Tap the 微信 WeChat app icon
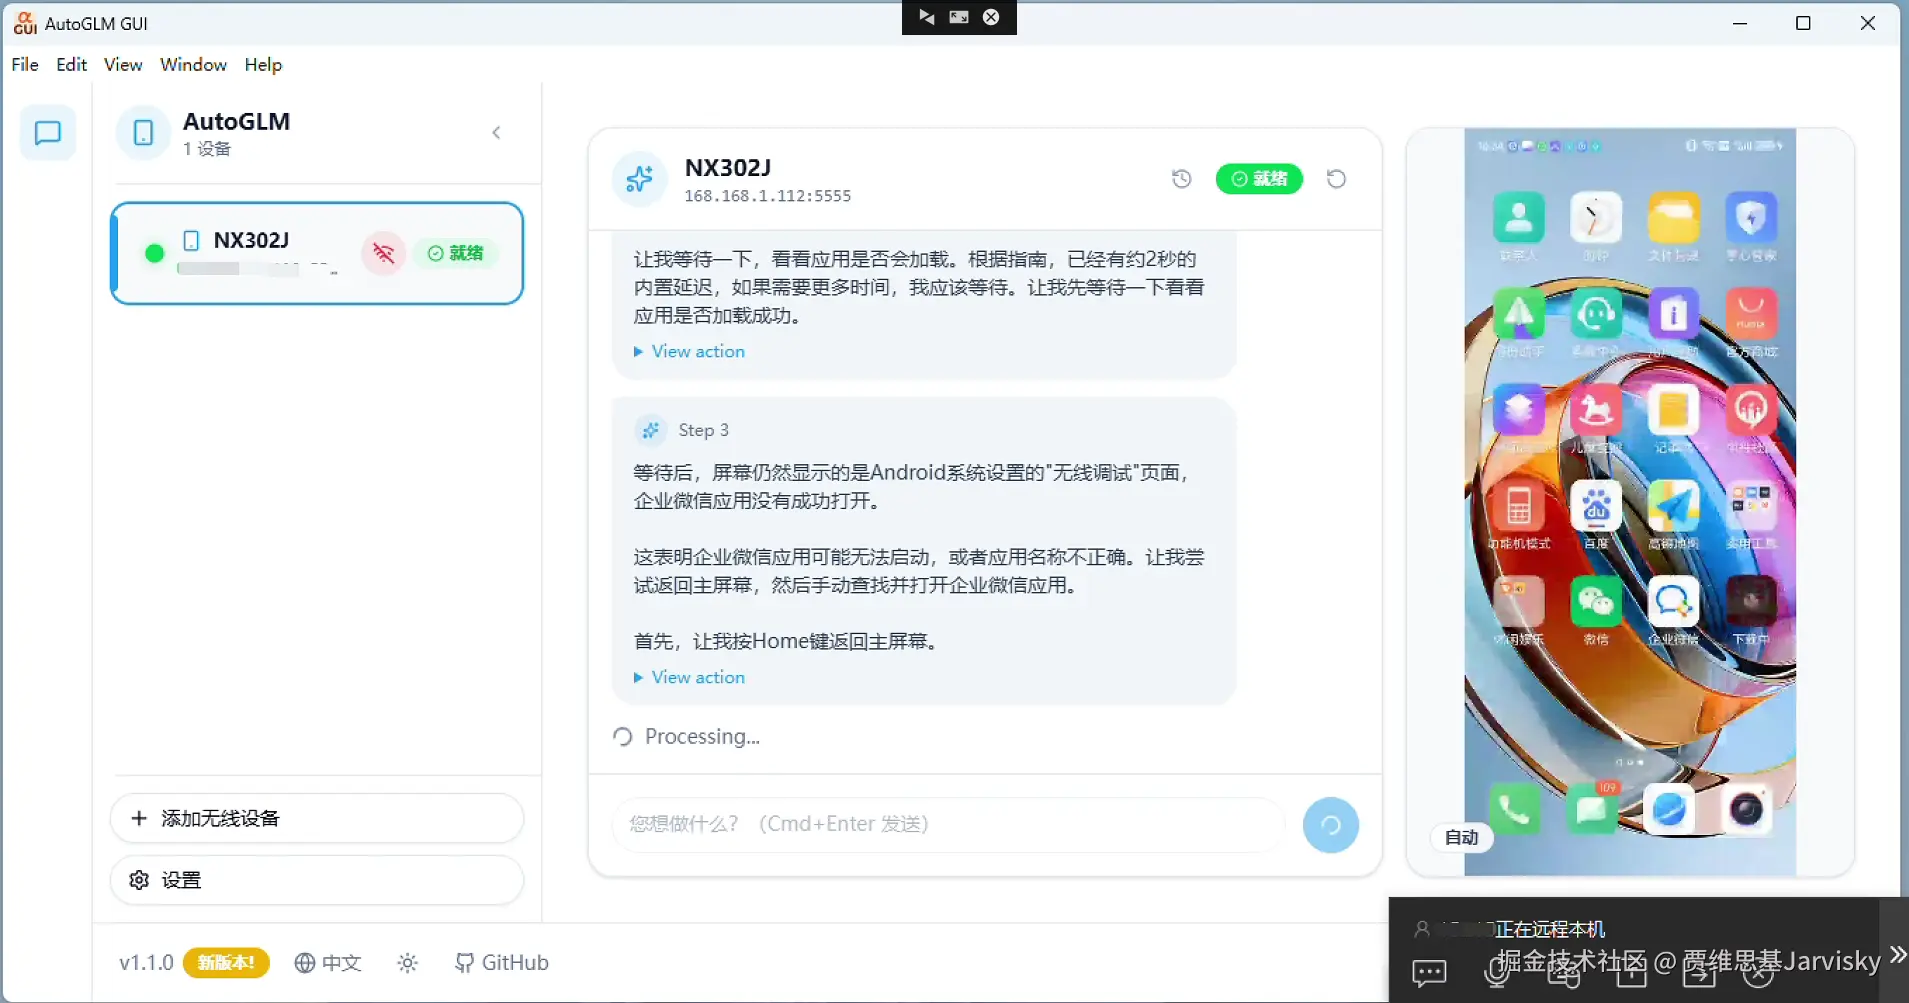This screenshot has height=1003, width=1909. pos(1596,602)
